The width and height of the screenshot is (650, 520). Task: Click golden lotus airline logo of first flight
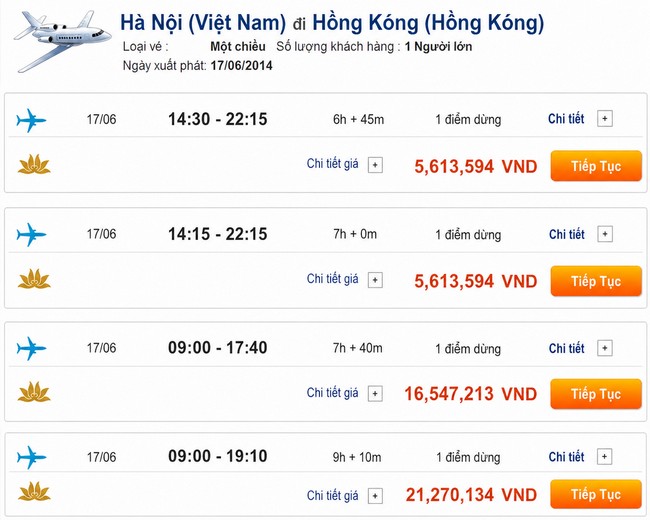34,164
